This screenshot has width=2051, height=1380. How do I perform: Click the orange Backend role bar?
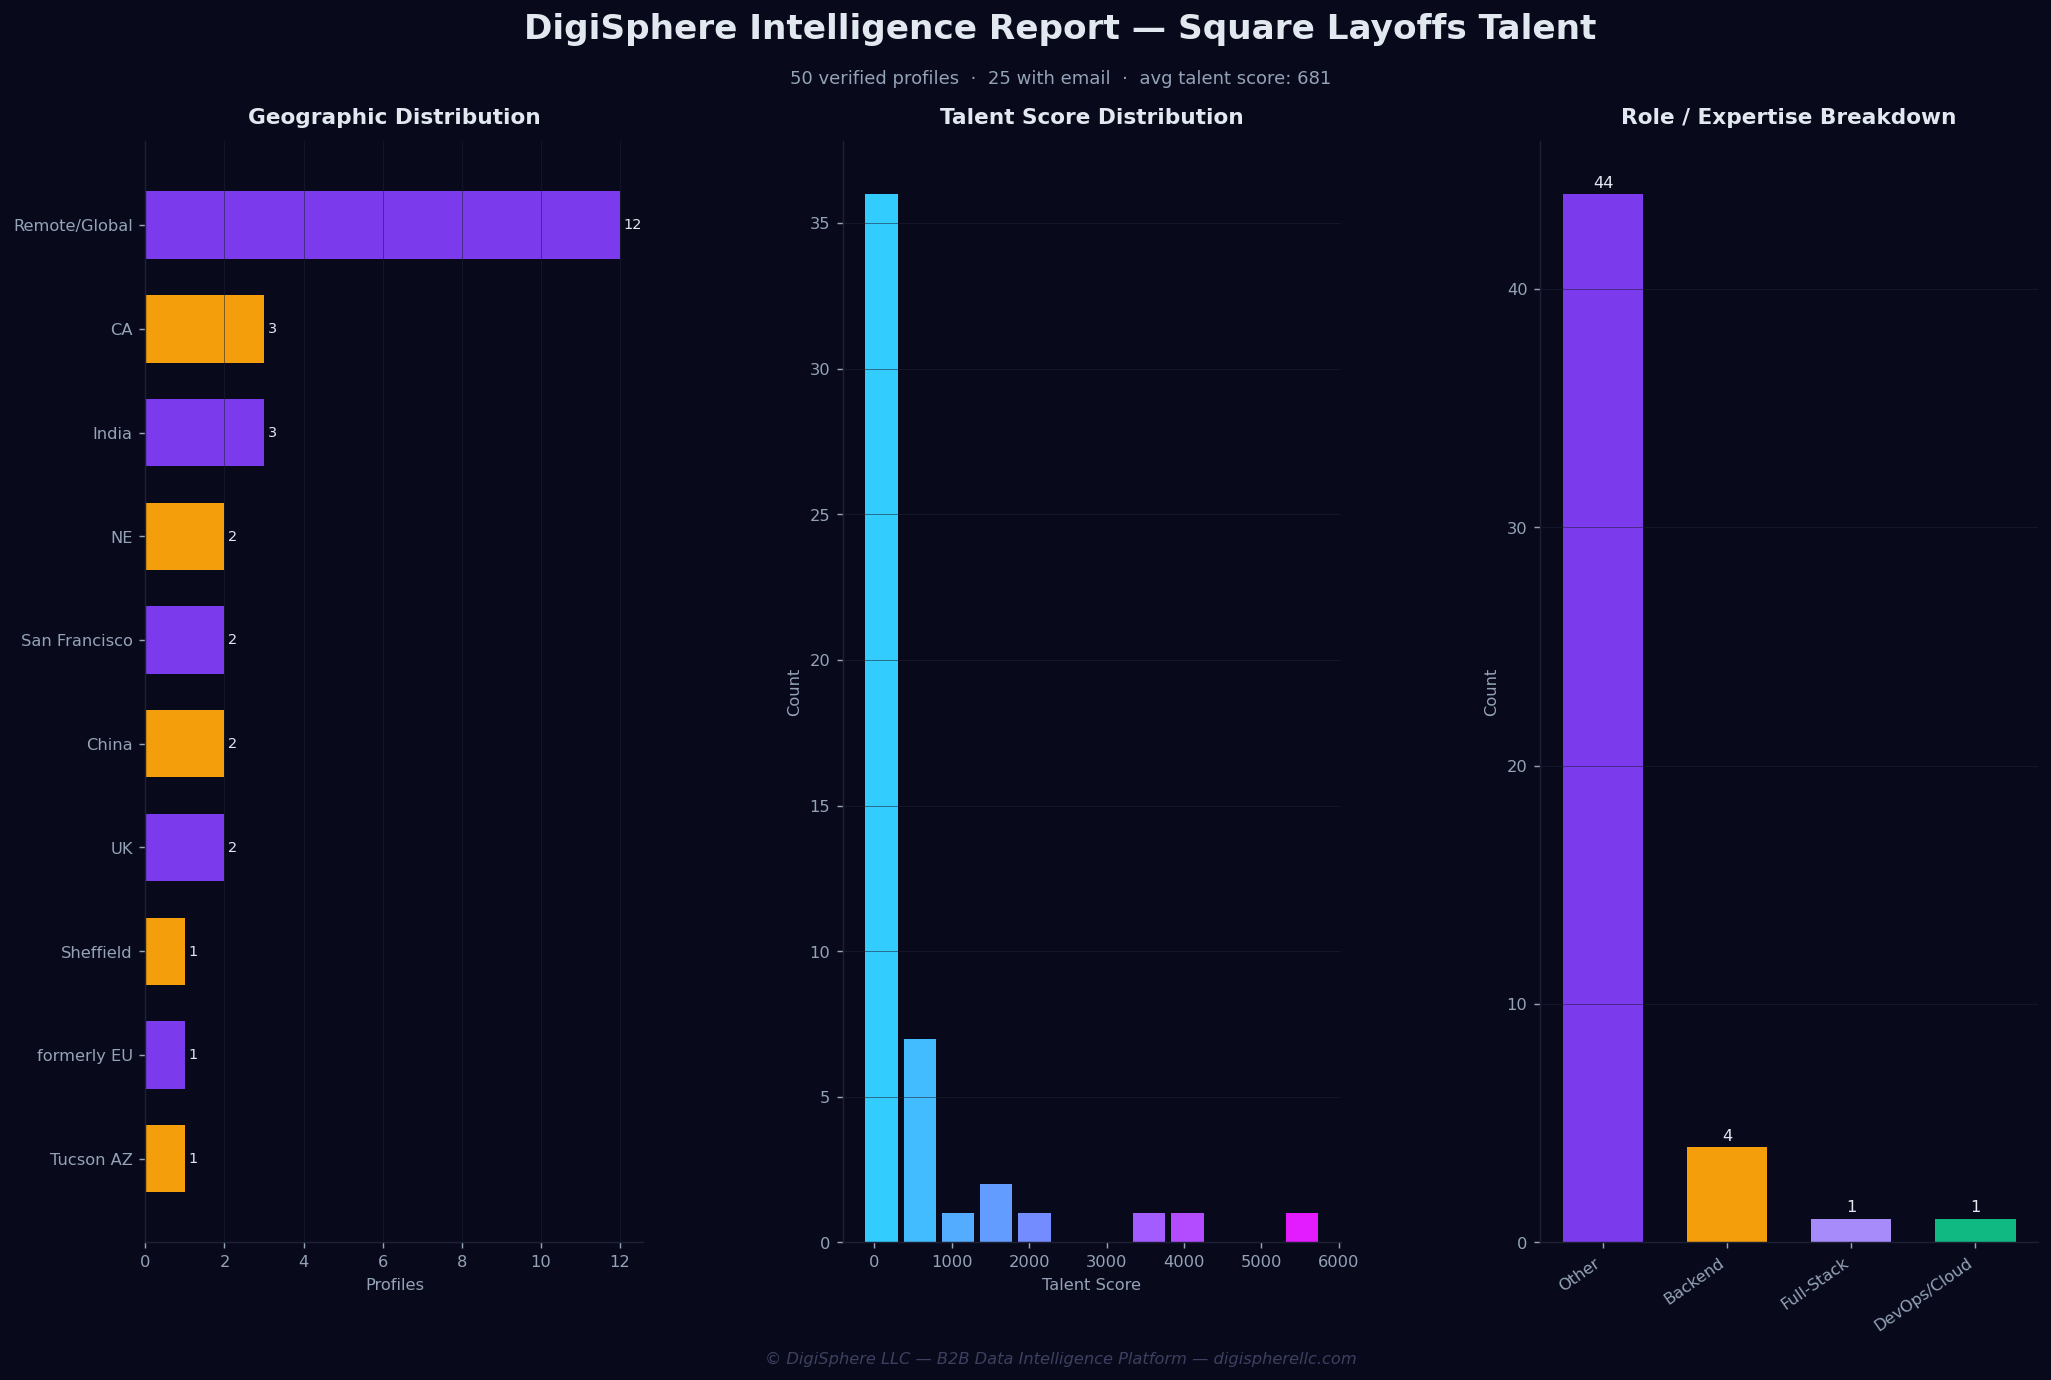tap(1727, 1195)
